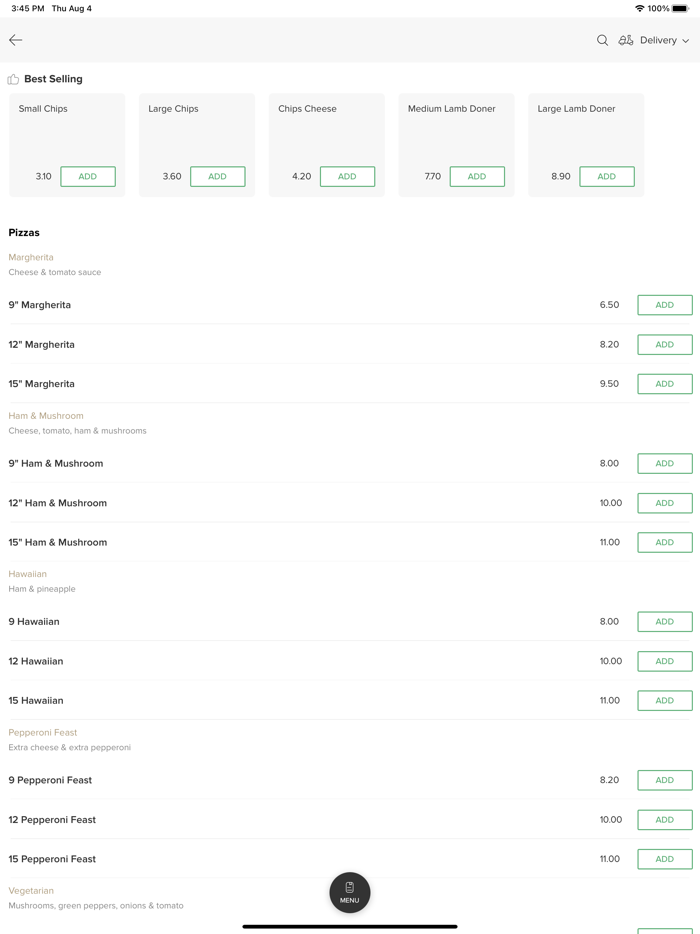
Task: Add 15 Pepperoni Feast pizza
Action: point(665,859)
